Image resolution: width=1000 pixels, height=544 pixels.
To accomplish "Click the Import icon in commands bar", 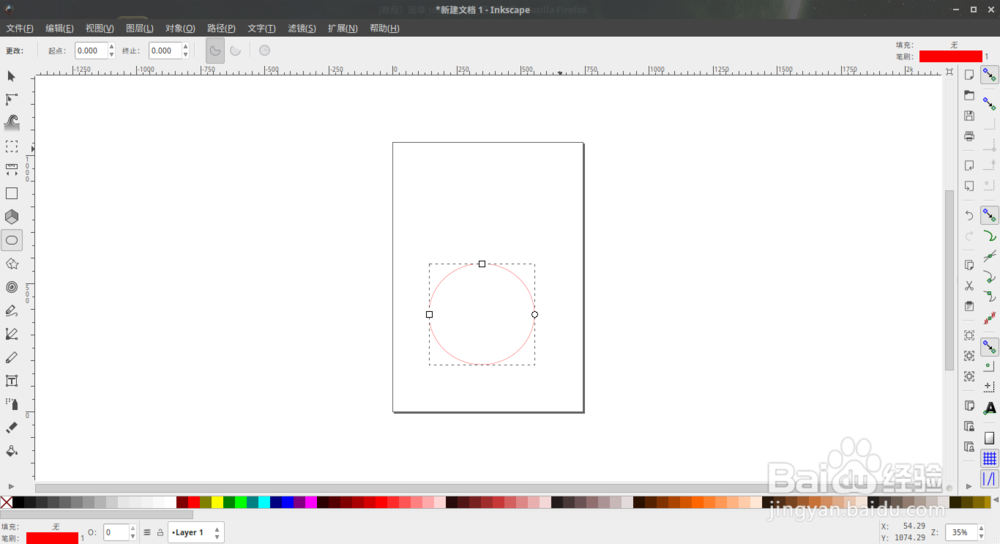I will [969, 166].
